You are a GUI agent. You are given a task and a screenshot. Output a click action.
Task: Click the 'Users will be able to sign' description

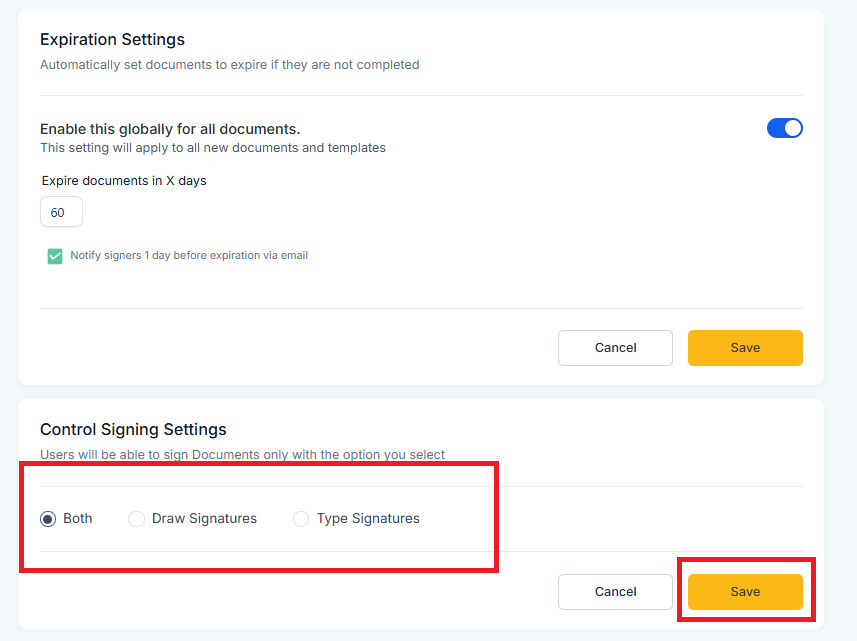click(x=242, y=455)
